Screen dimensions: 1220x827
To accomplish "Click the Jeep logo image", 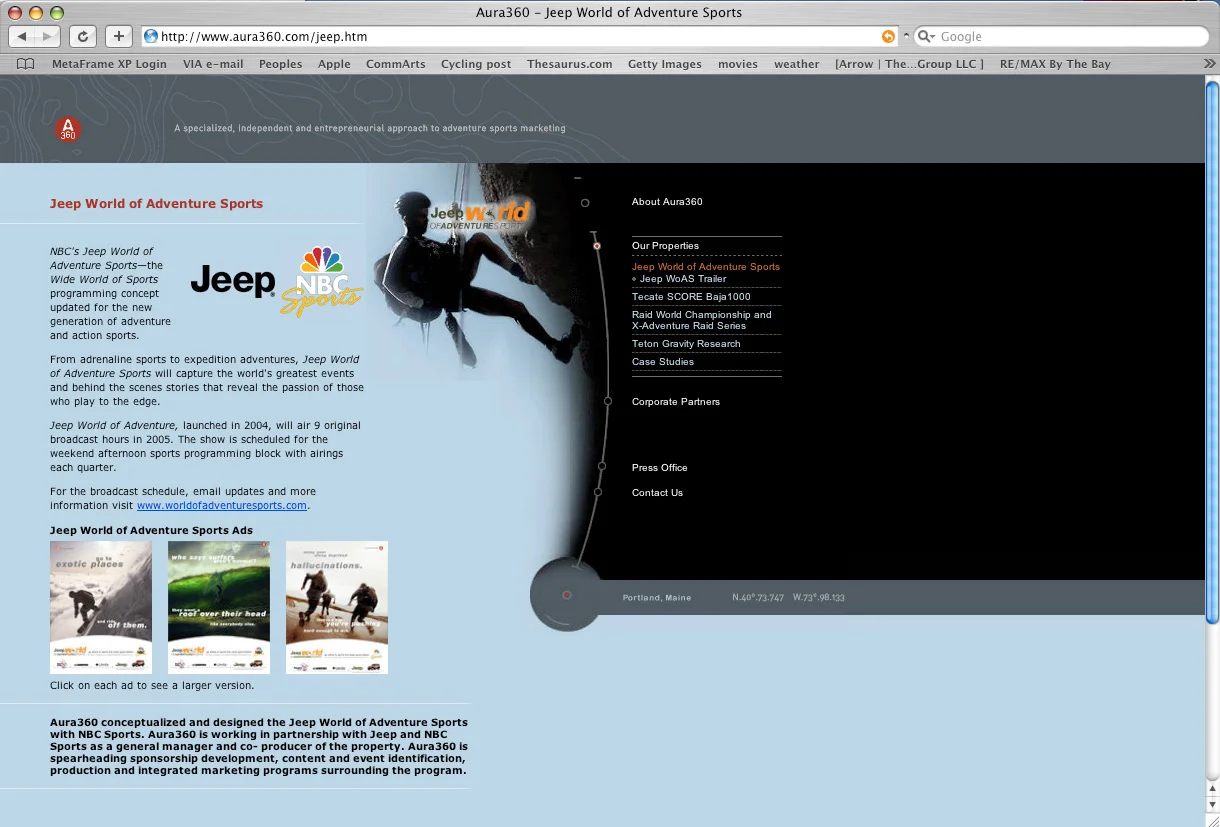I will 233,281.
